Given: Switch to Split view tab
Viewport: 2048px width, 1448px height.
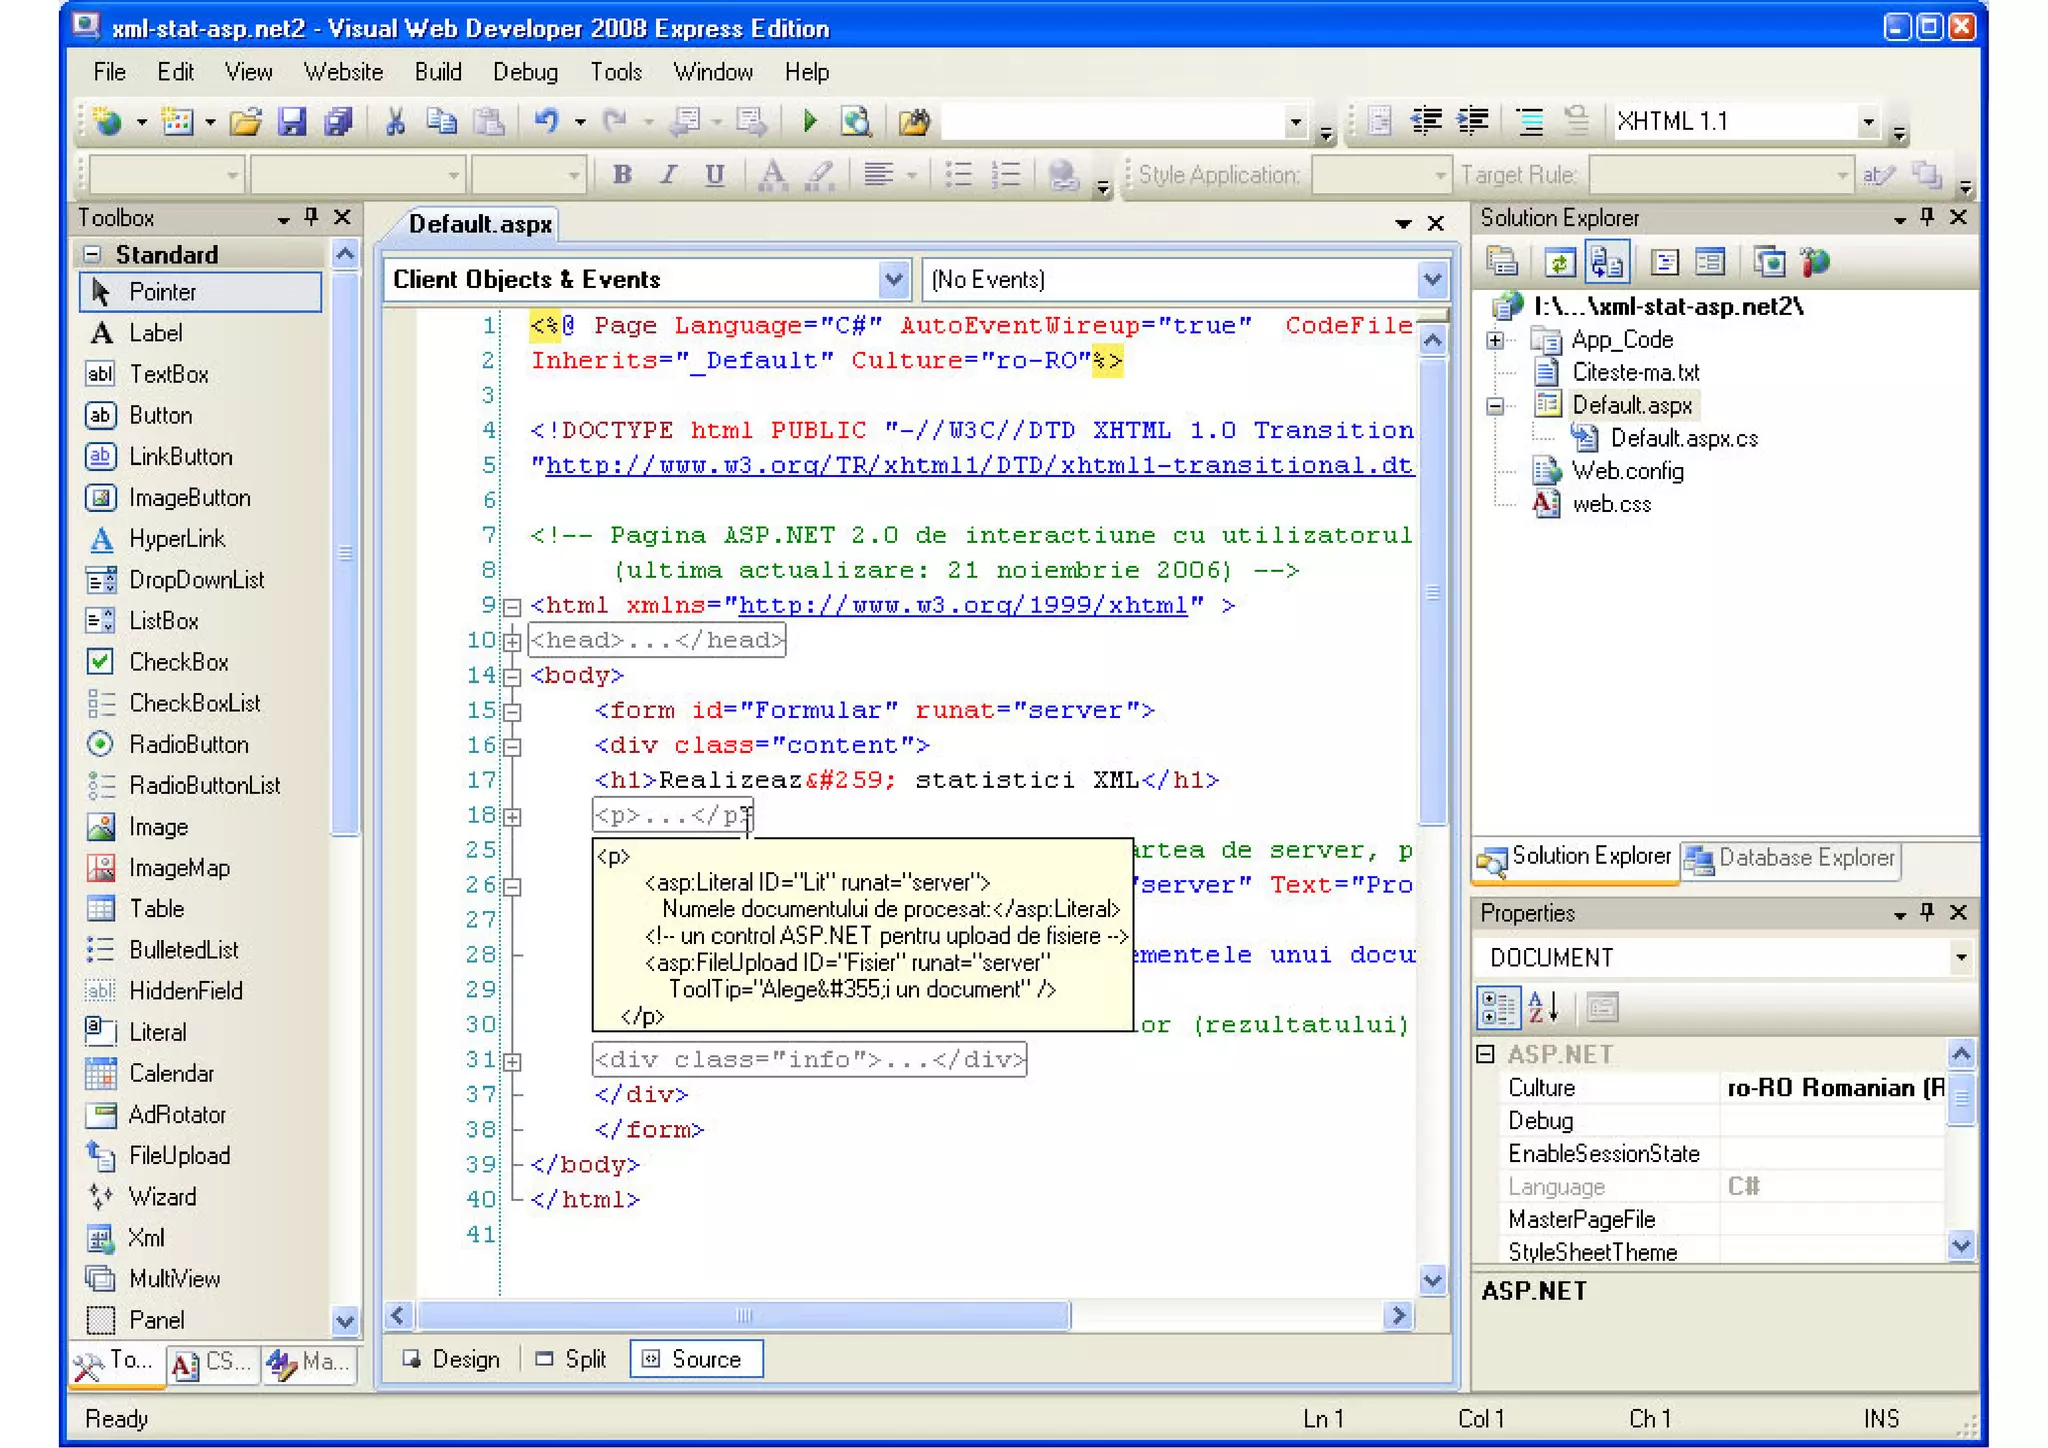Looking at the screenshot, I should tap(572, 1359).
